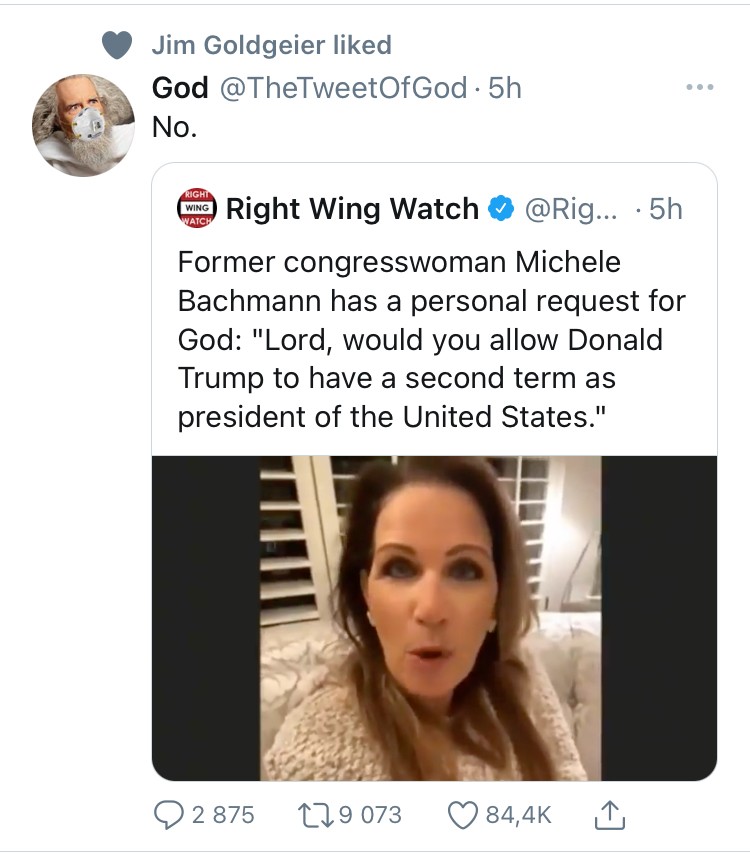The width and height of the screenshot is (750, 868).
Task: Click the filled heart beside 'Jim Goldgeier liked'
Action: coord(117,45)
